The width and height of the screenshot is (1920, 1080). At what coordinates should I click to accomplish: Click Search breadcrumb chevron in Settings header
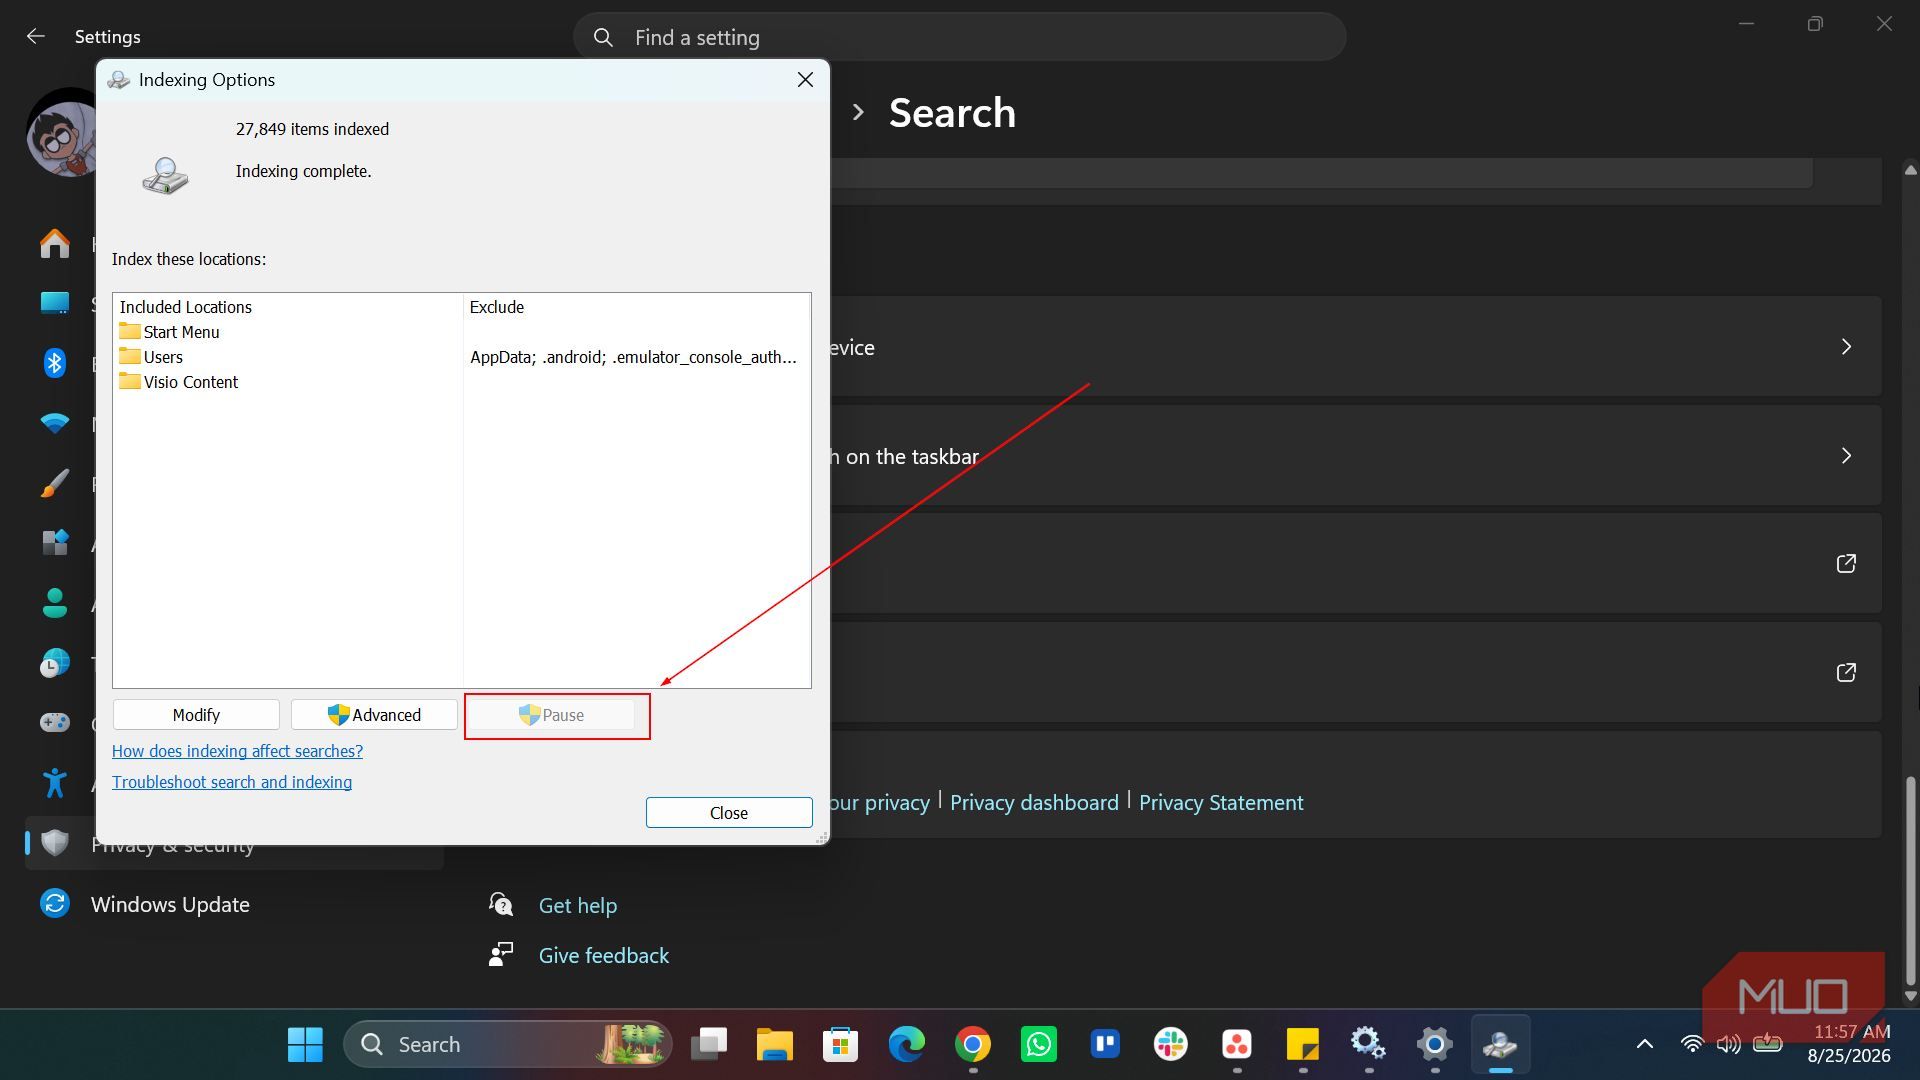pos(858,113)
